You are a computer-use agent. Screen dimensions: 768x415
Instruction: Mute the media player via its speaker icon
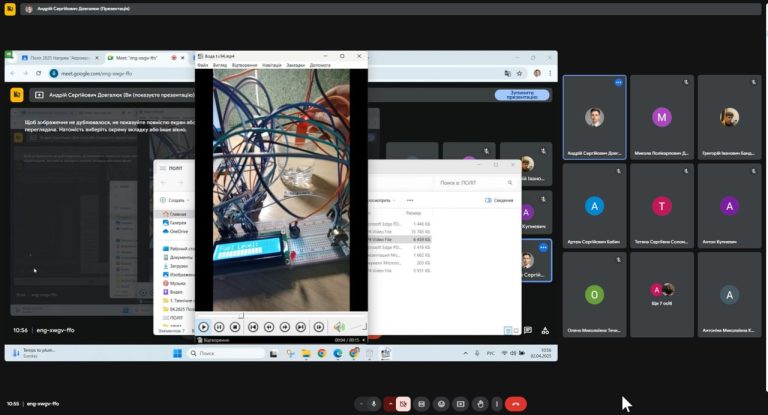point(339,327)
